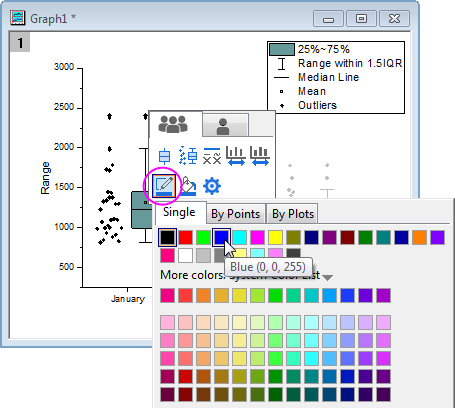This screenshot has width=455, height=408.
Task: Pick the black color swatch
Action: point(167,237)
